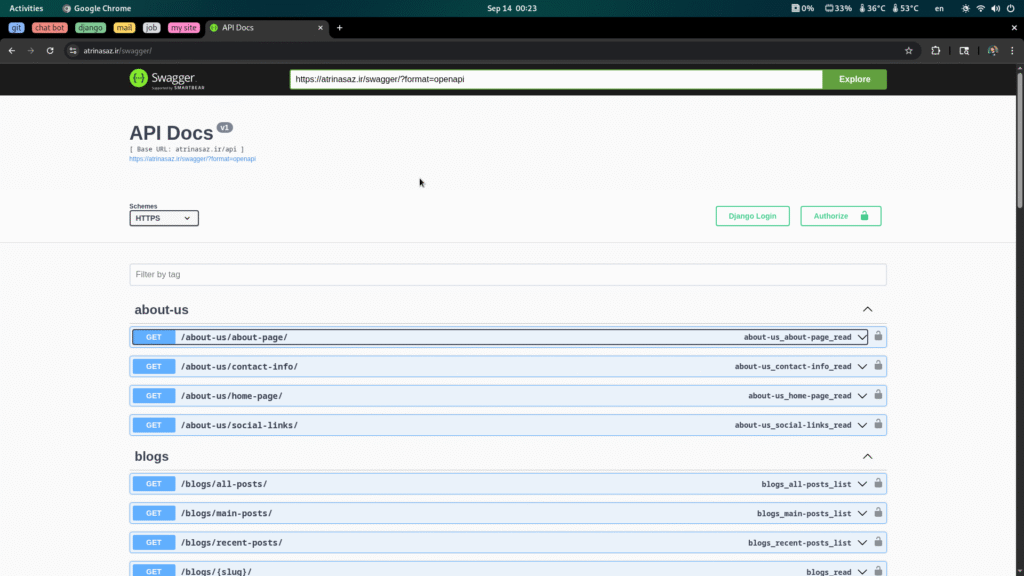The width and height of the screenshot is (1024, 576).
Task: Open the chat bot tab group
Action: (x=49, y=28)
